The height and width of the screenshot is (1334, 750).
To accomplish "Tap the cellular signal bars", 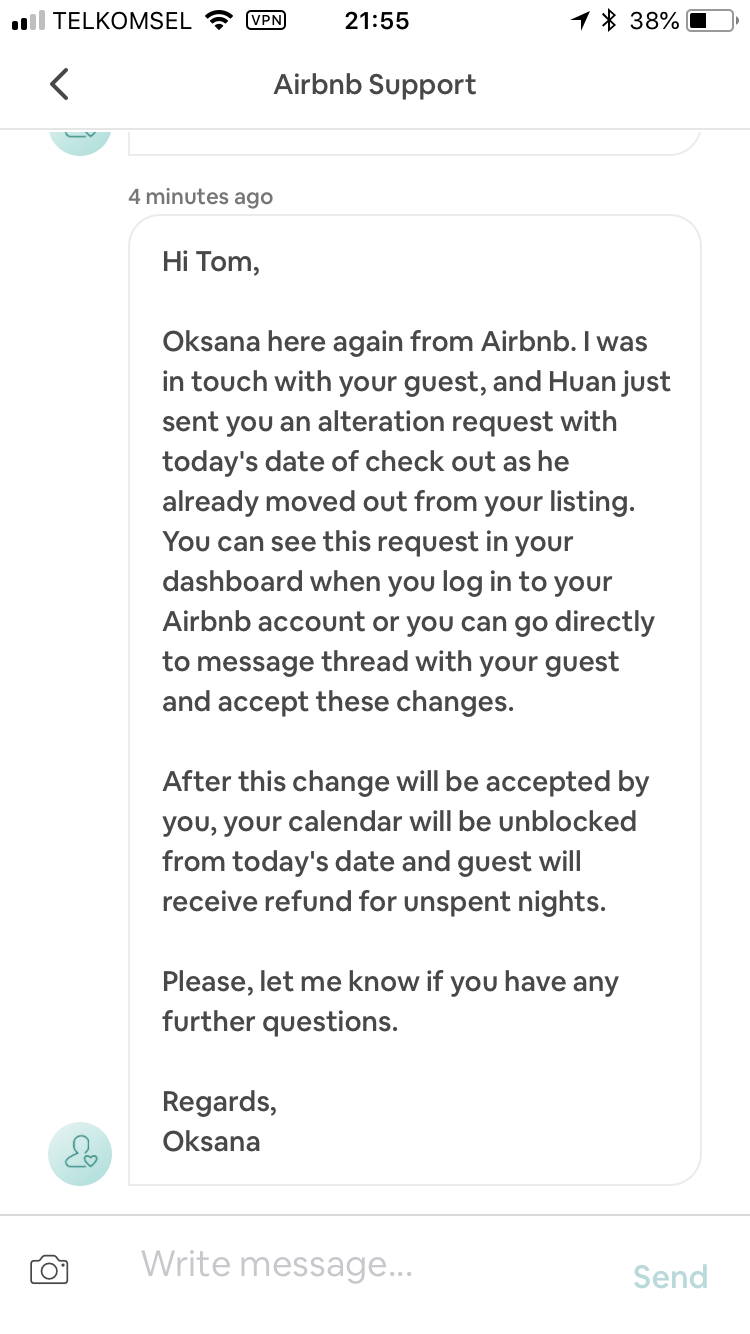I will (x=28, y=21).
